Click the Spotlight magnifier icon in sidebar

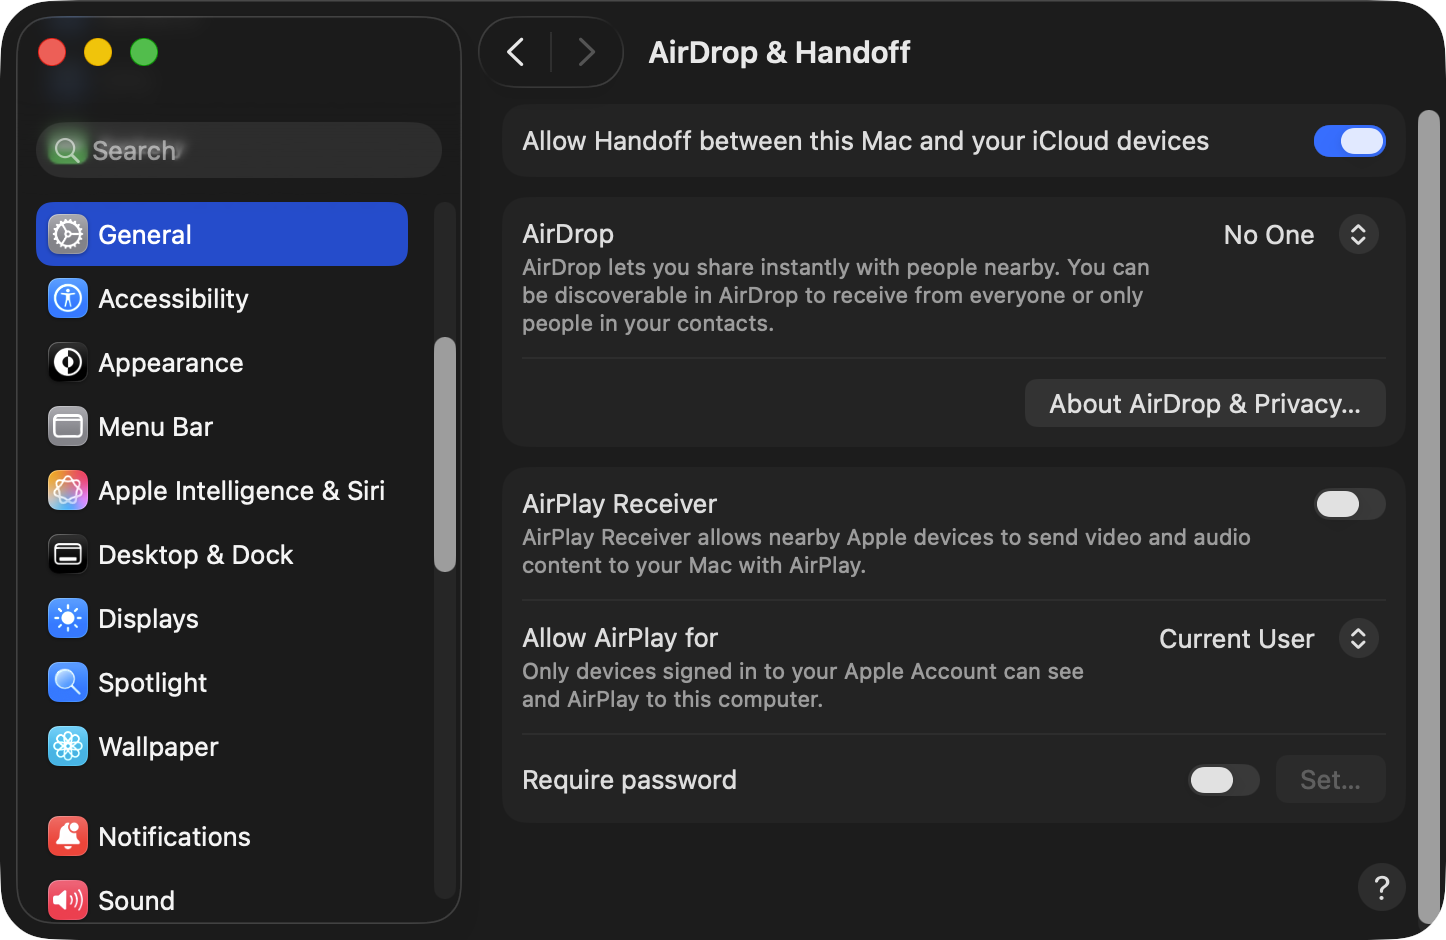click(x=68, y=682)
